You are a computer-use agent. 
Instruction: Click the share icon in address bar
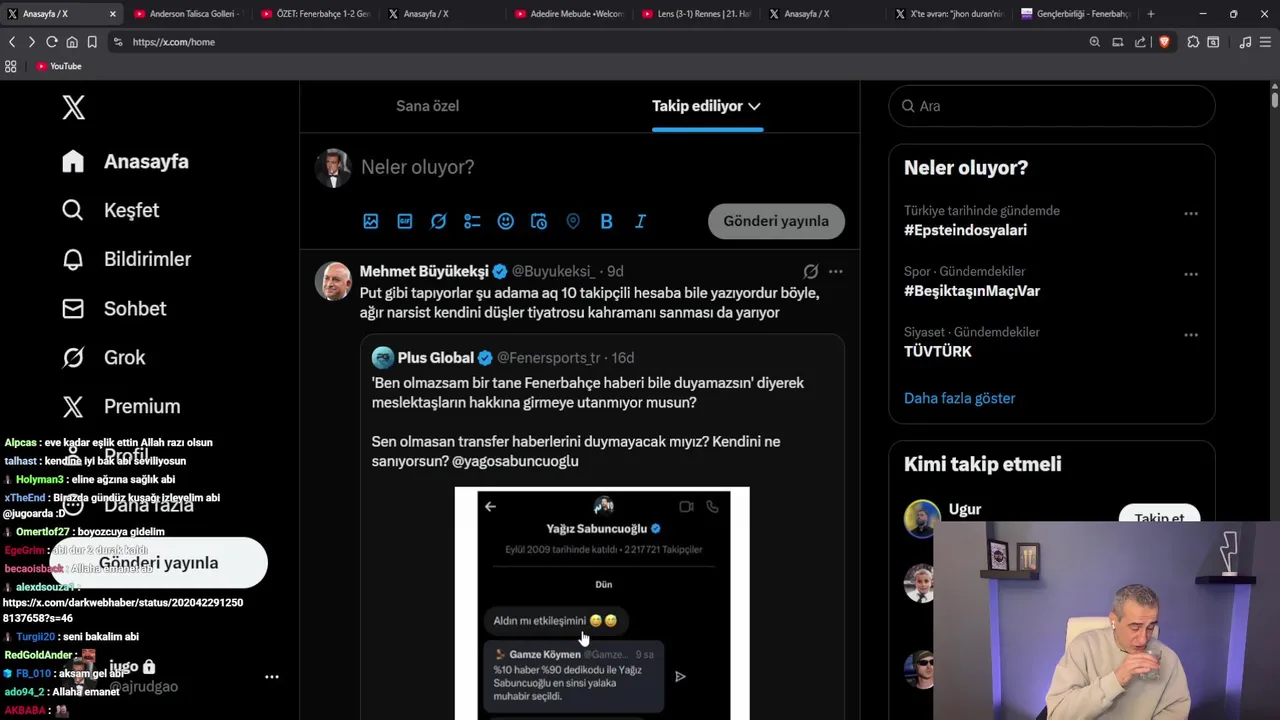pos(1140,42)
